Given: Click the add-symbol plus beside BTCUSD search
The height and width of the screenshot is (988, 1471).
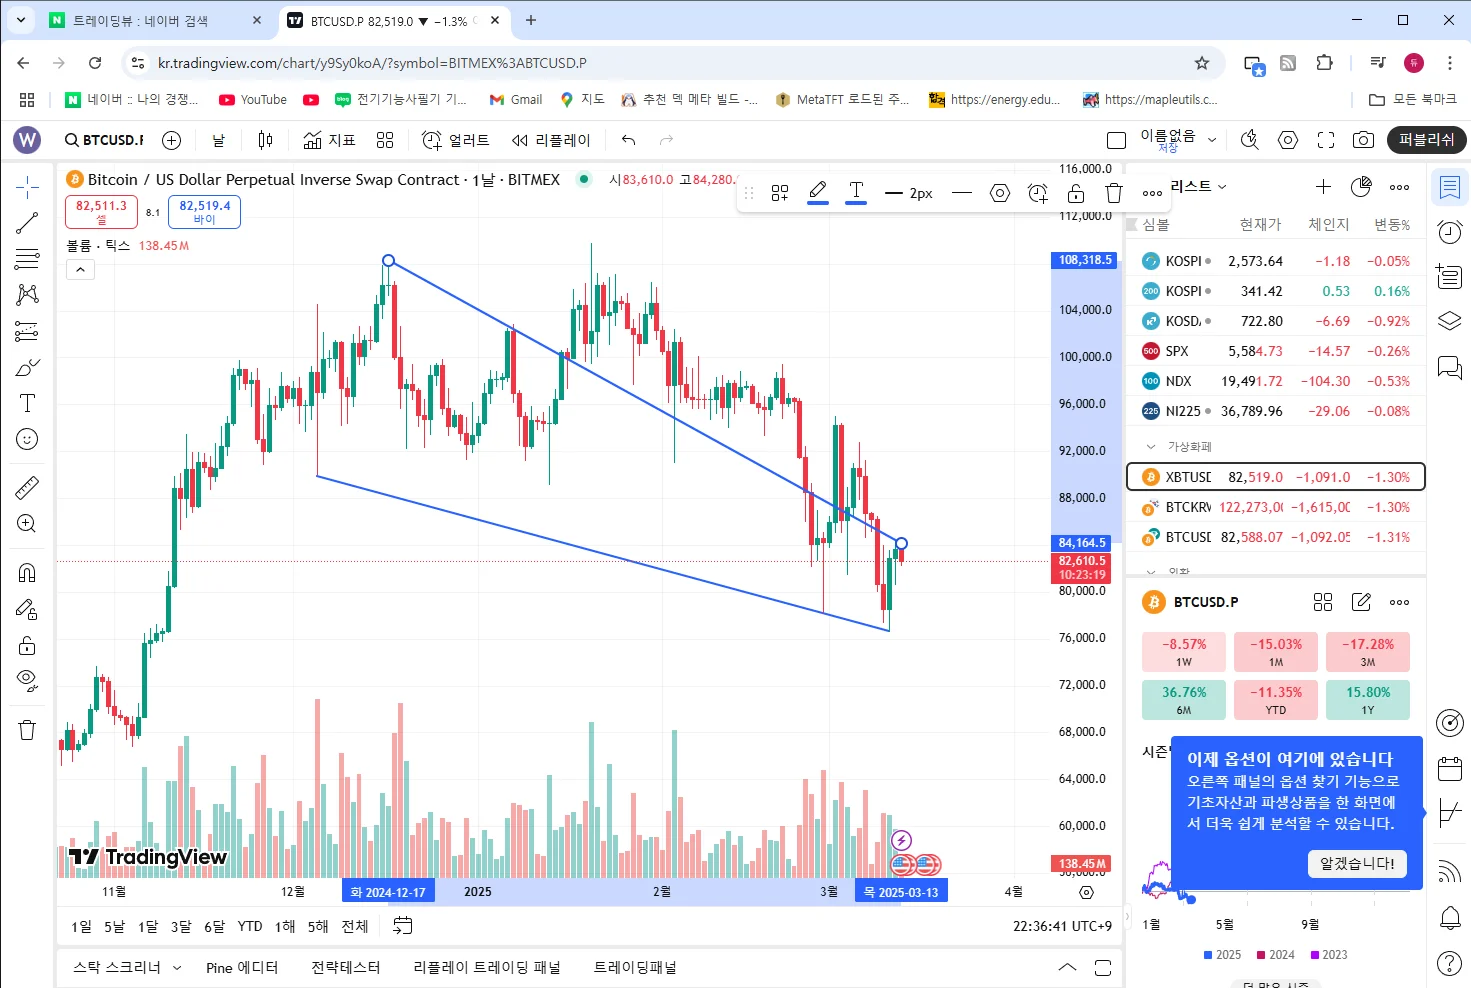Looking at the screenshot, I should point(171,140).
